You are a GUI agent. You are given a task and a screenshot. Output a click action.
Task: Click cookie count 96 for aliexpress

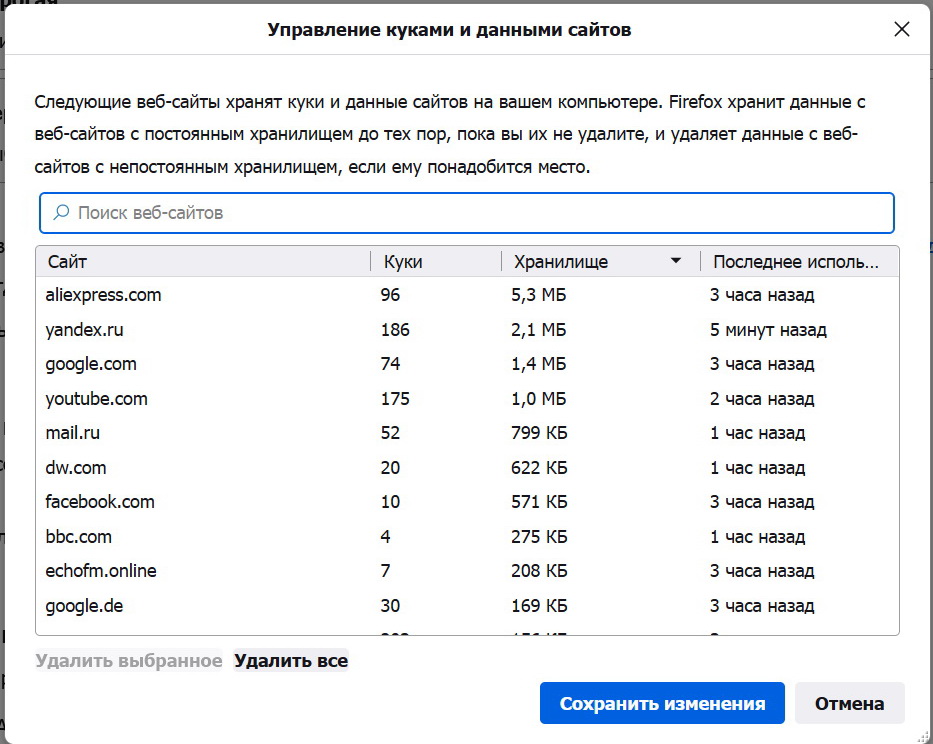390,295
